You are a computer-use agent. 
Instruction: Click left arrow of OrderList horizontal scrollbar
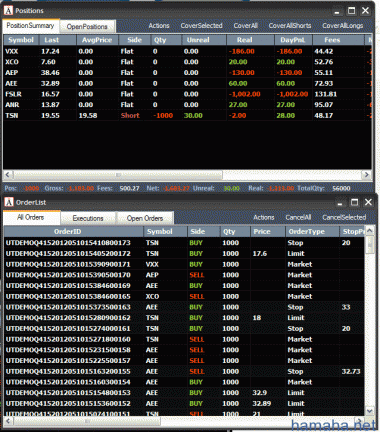(8, 421)
